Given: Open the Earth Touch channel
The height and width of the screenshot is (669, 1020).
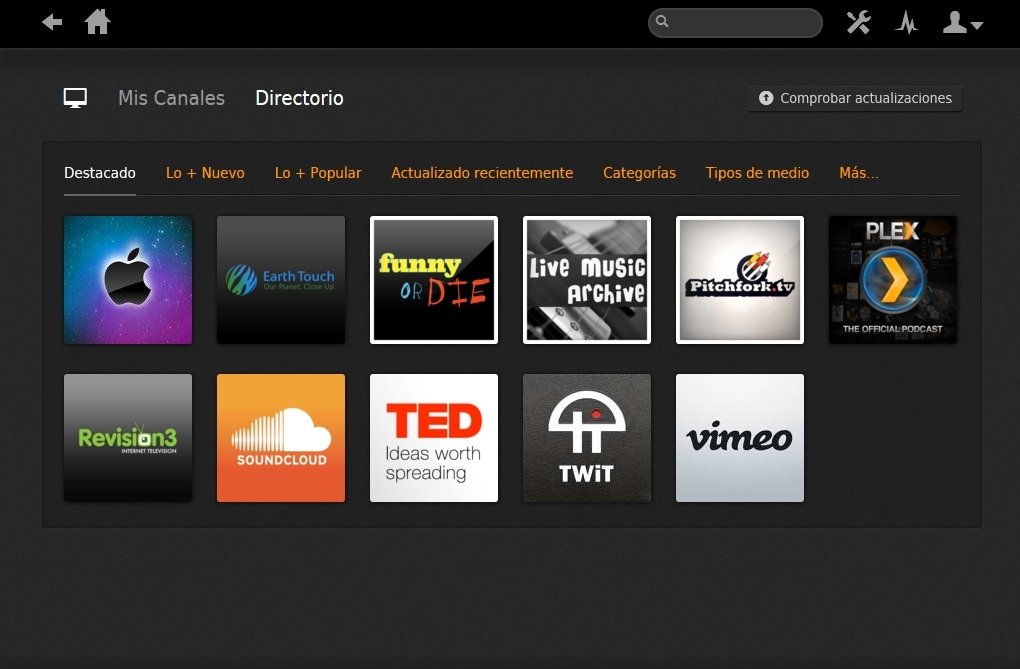Looking at the screenshot, I should coord(281,280).
